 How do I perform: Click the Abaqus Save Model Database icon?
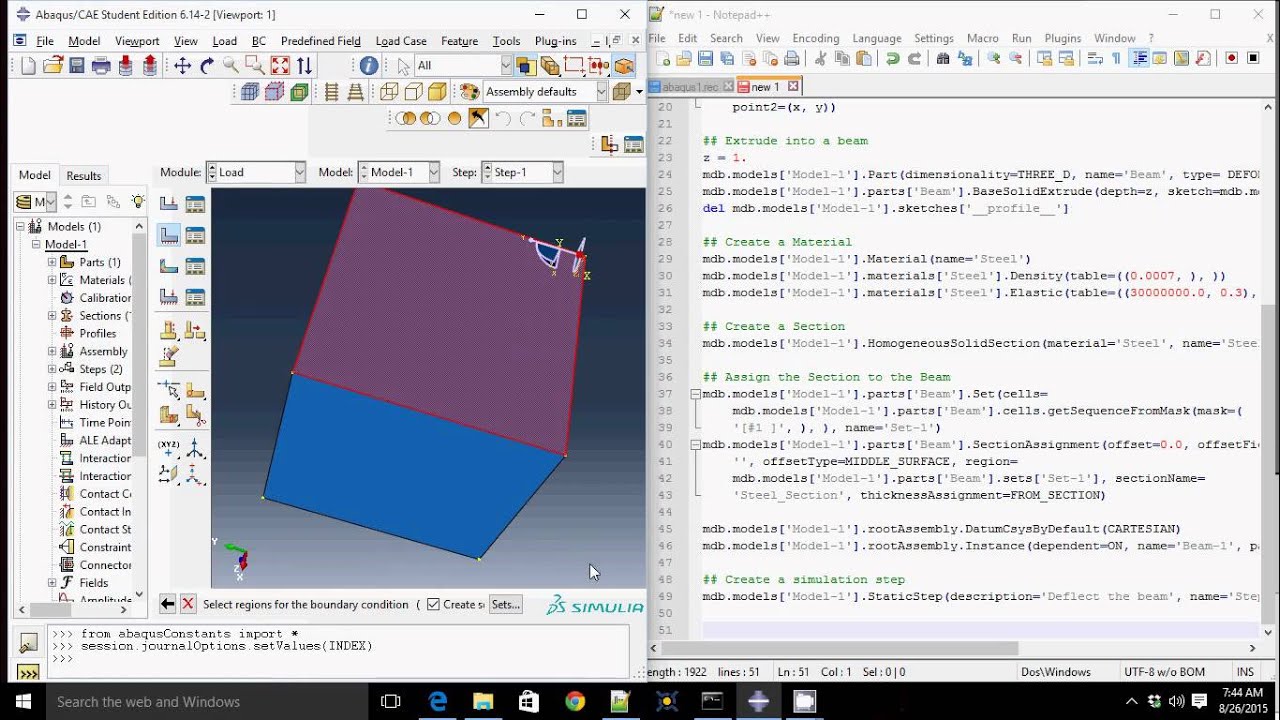pos(76,66)
